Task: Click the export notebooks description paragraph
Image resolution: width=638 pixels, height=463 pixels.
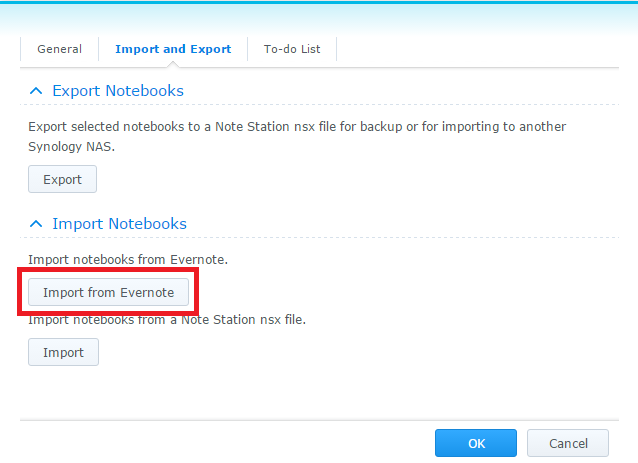Action: click(x=297, y=136)
